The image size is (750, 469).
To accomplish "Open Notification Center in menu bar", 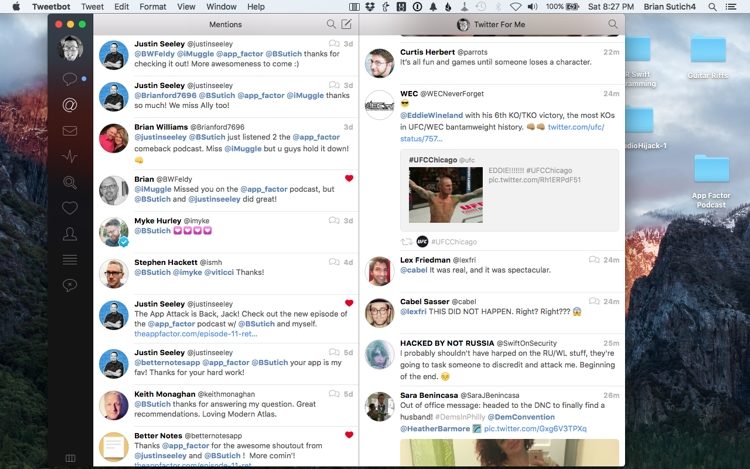I will pos(731,7).
